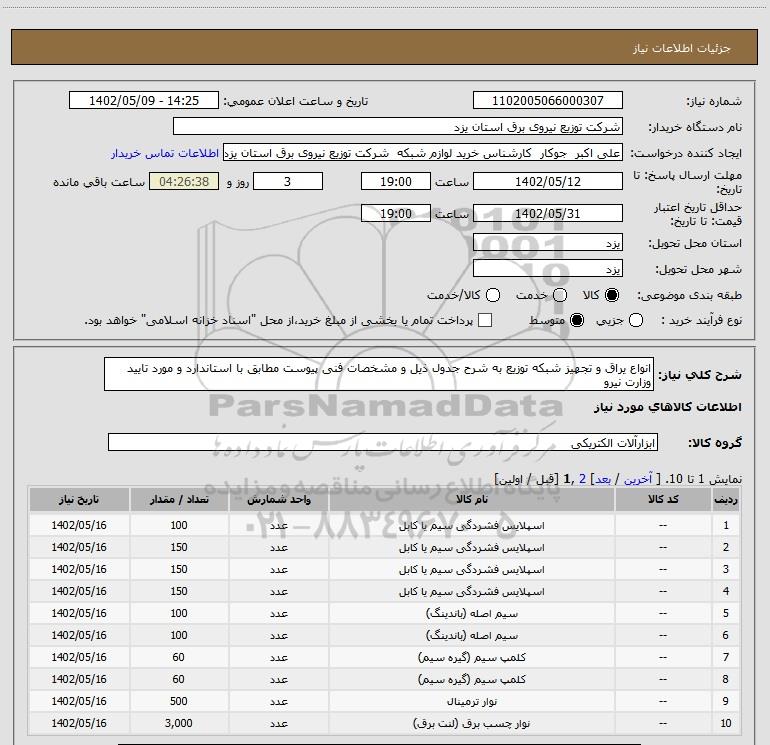Viewport: 770px width, 745px height.
Task: Choose جزیی purchase process option
Action: [x=636, y=320]
